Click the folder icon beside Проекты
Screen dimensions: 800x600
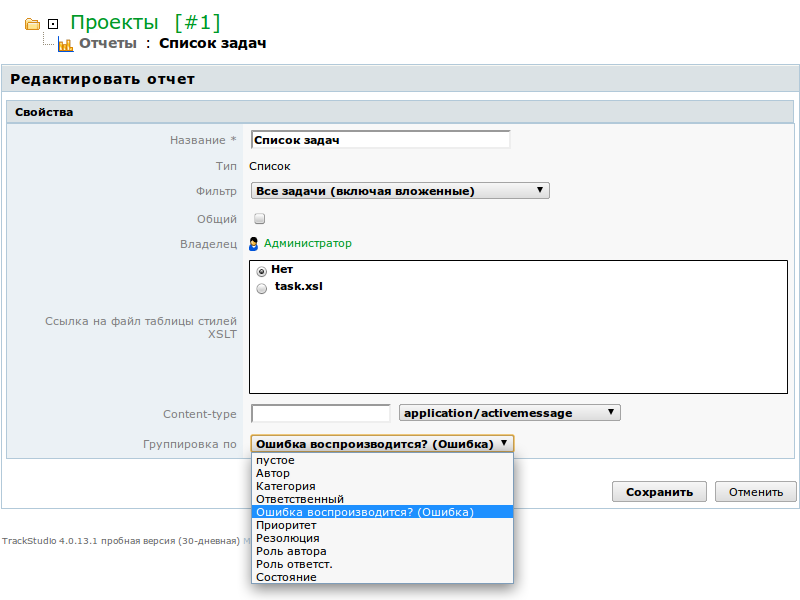click(32, 23)
